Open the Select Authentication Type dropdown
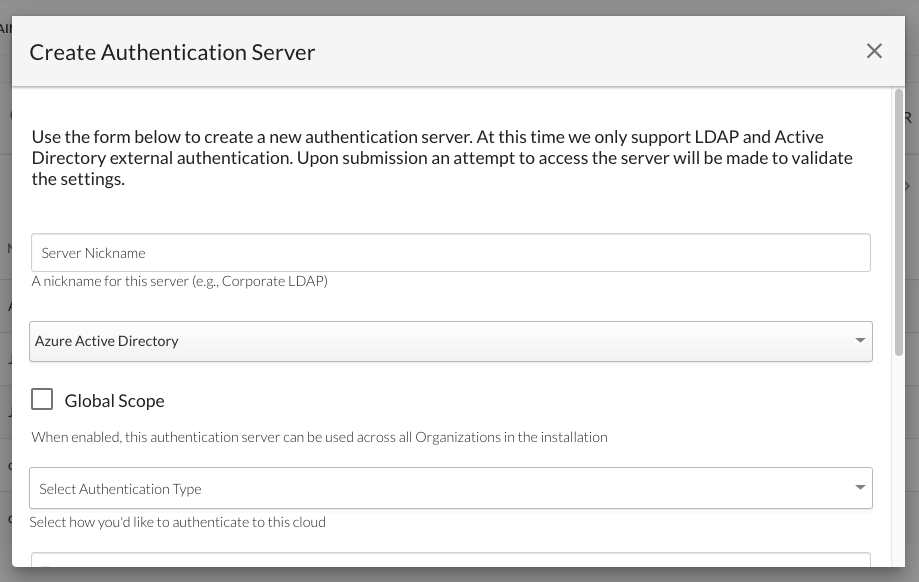The width and height of the screenshot is (919, 582). coord(451,488)
